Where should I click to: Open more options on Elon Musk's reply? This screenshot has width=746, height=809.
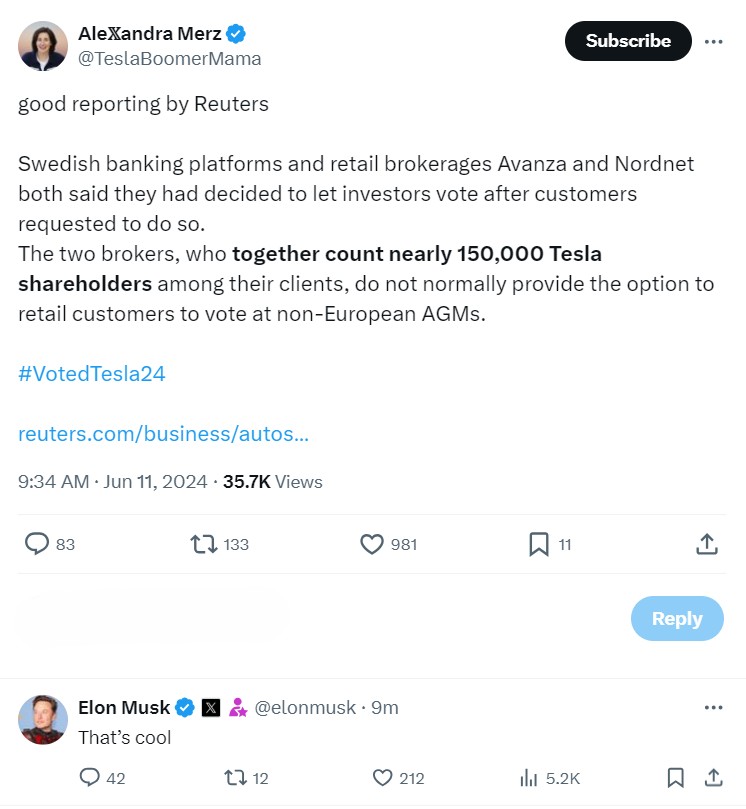tap(713, 707)
